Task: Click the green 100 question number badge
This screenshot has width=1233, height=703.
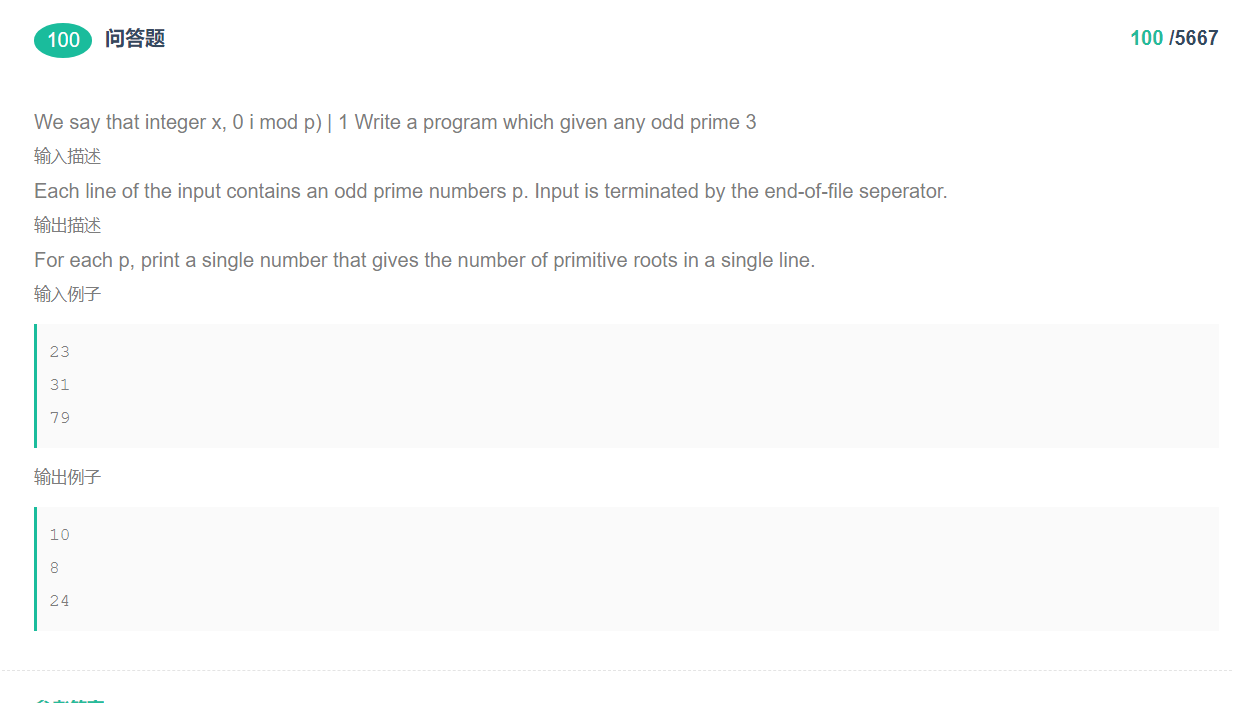Action: pyautogui.click(x=63, y=40)
